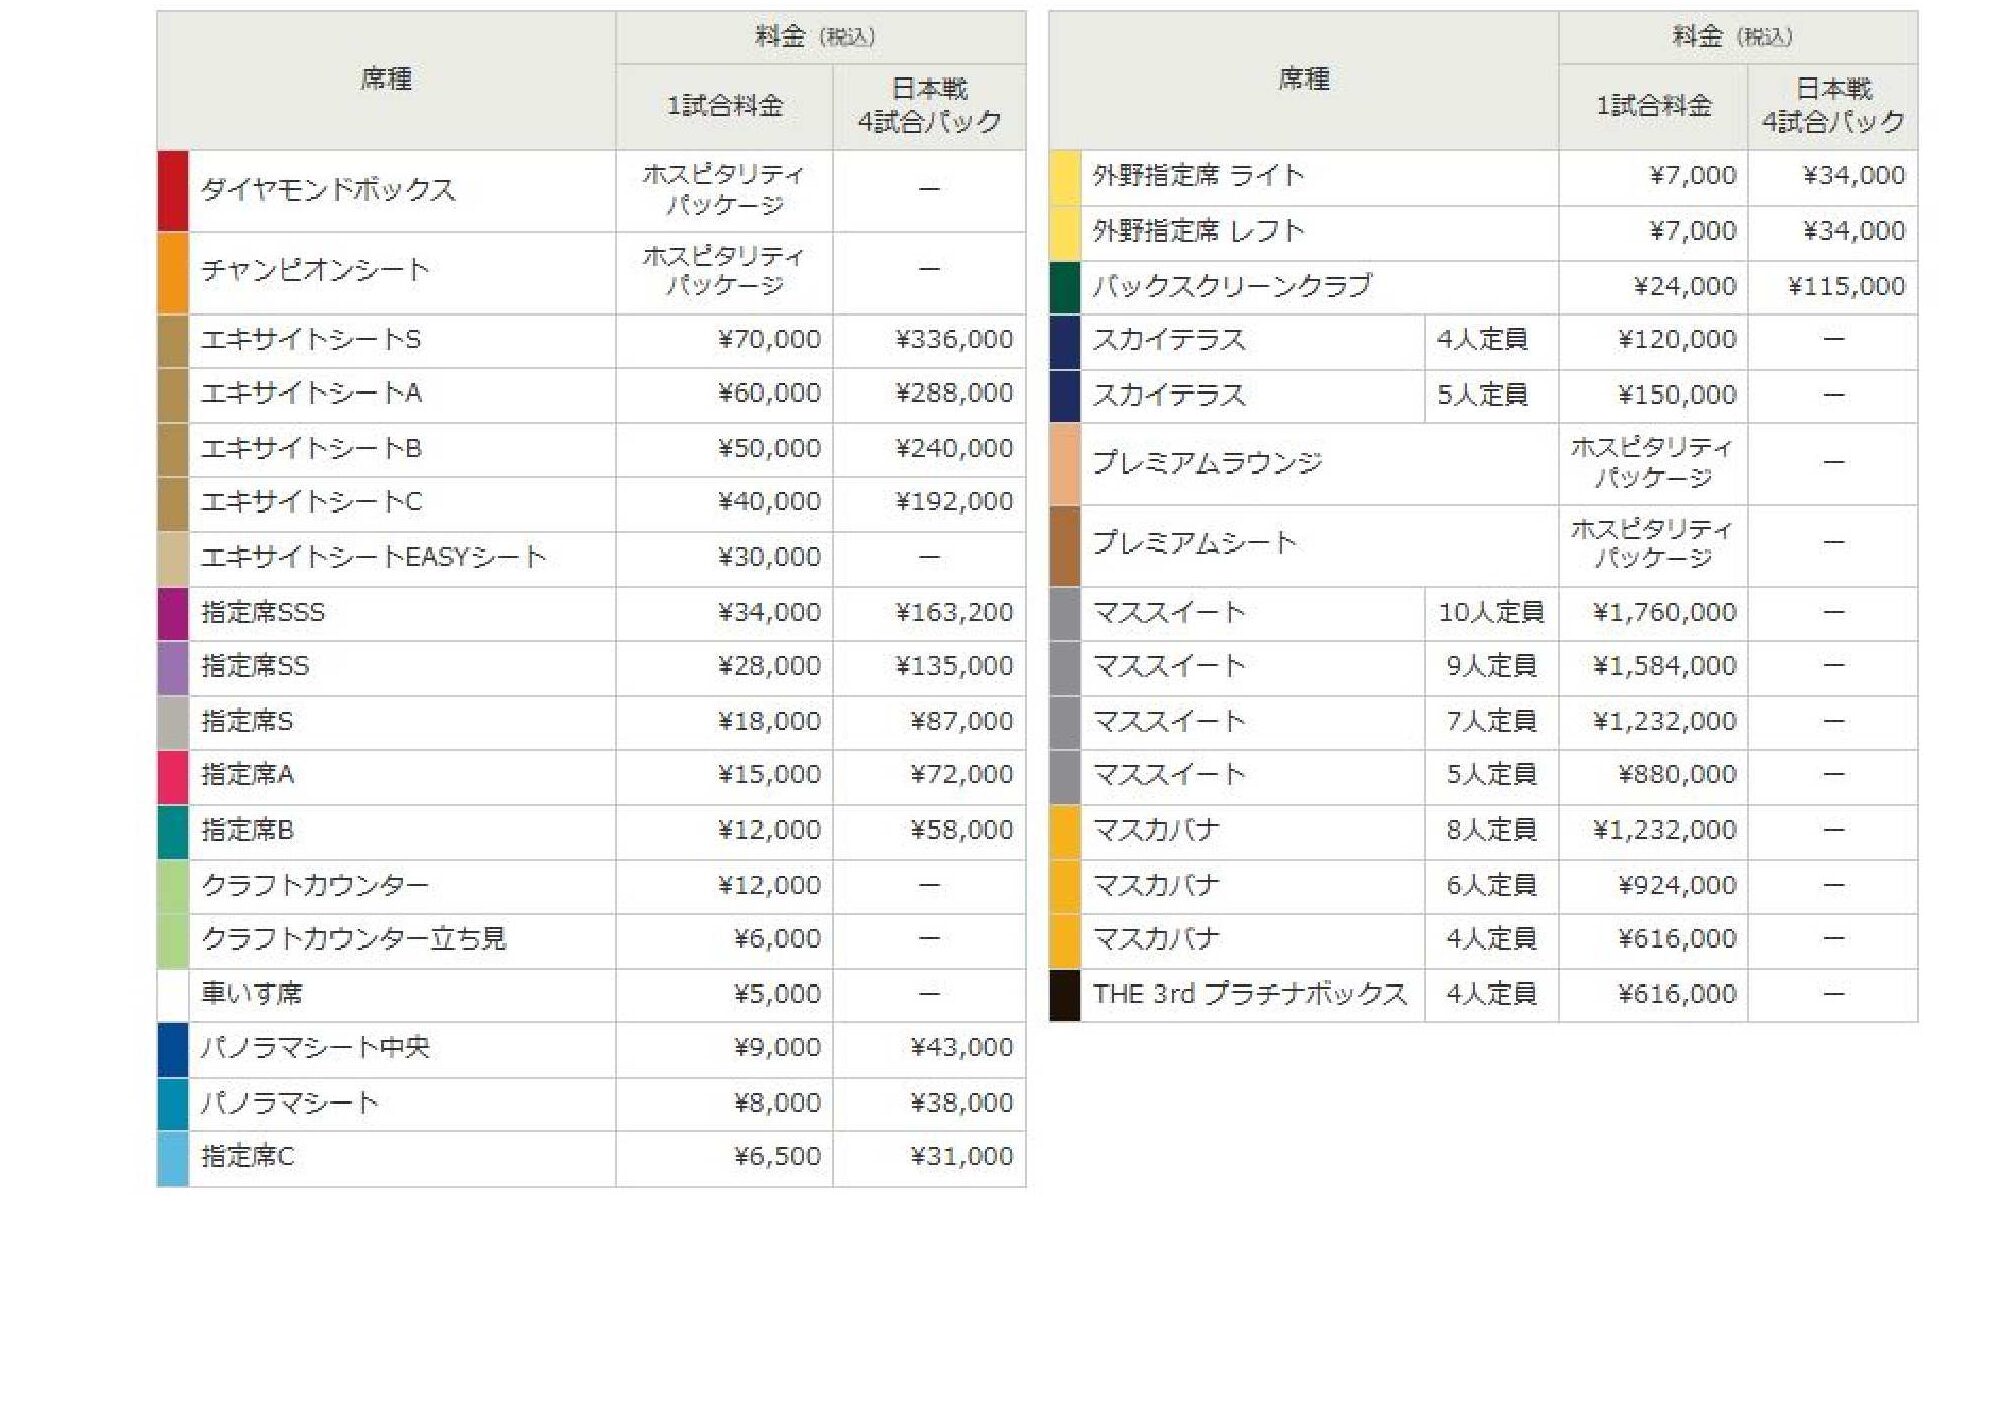Click the マススイート 10人定員 capacity cell
Image resolution: width=2016 pixels, height=1425 pixels.
point(1490,613)
